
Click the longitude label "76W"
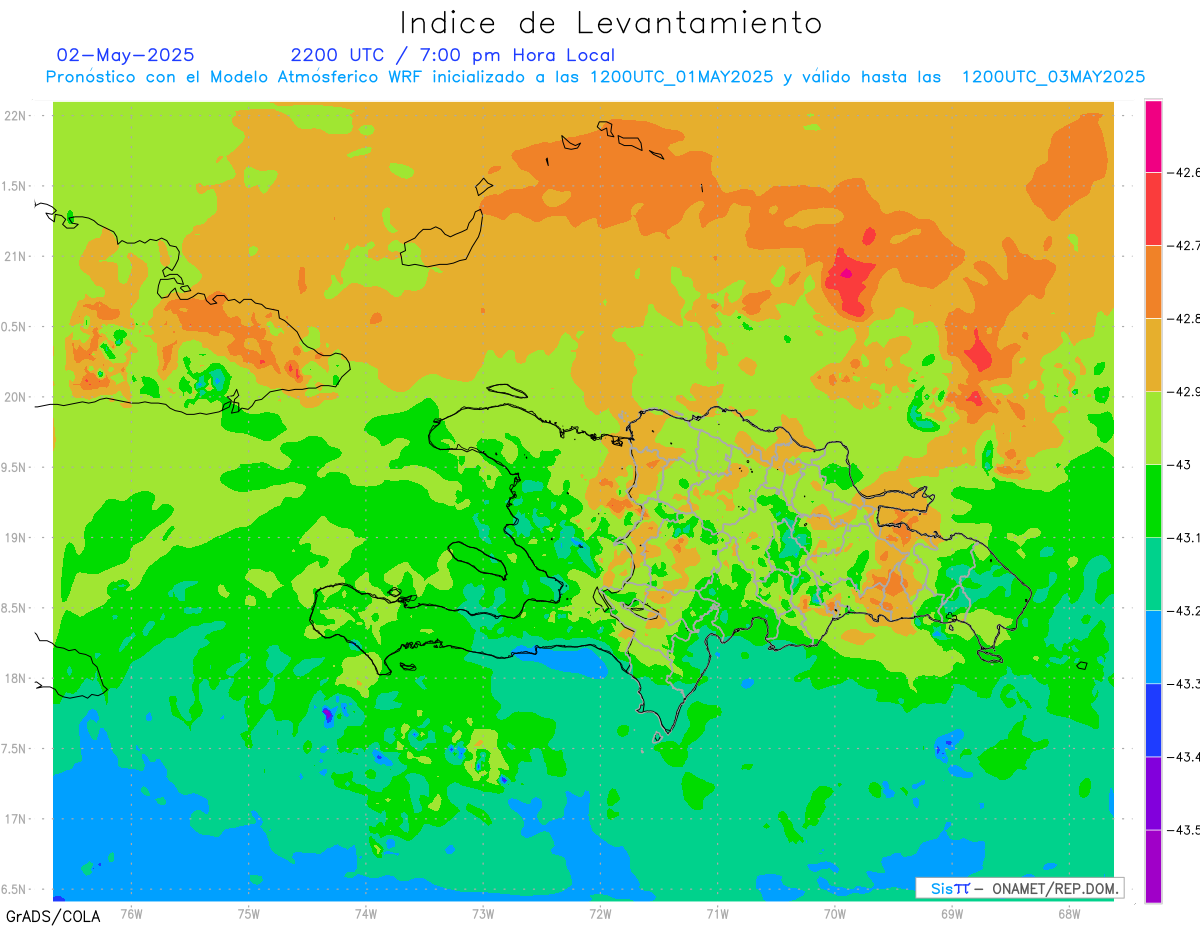coord(131,913)
